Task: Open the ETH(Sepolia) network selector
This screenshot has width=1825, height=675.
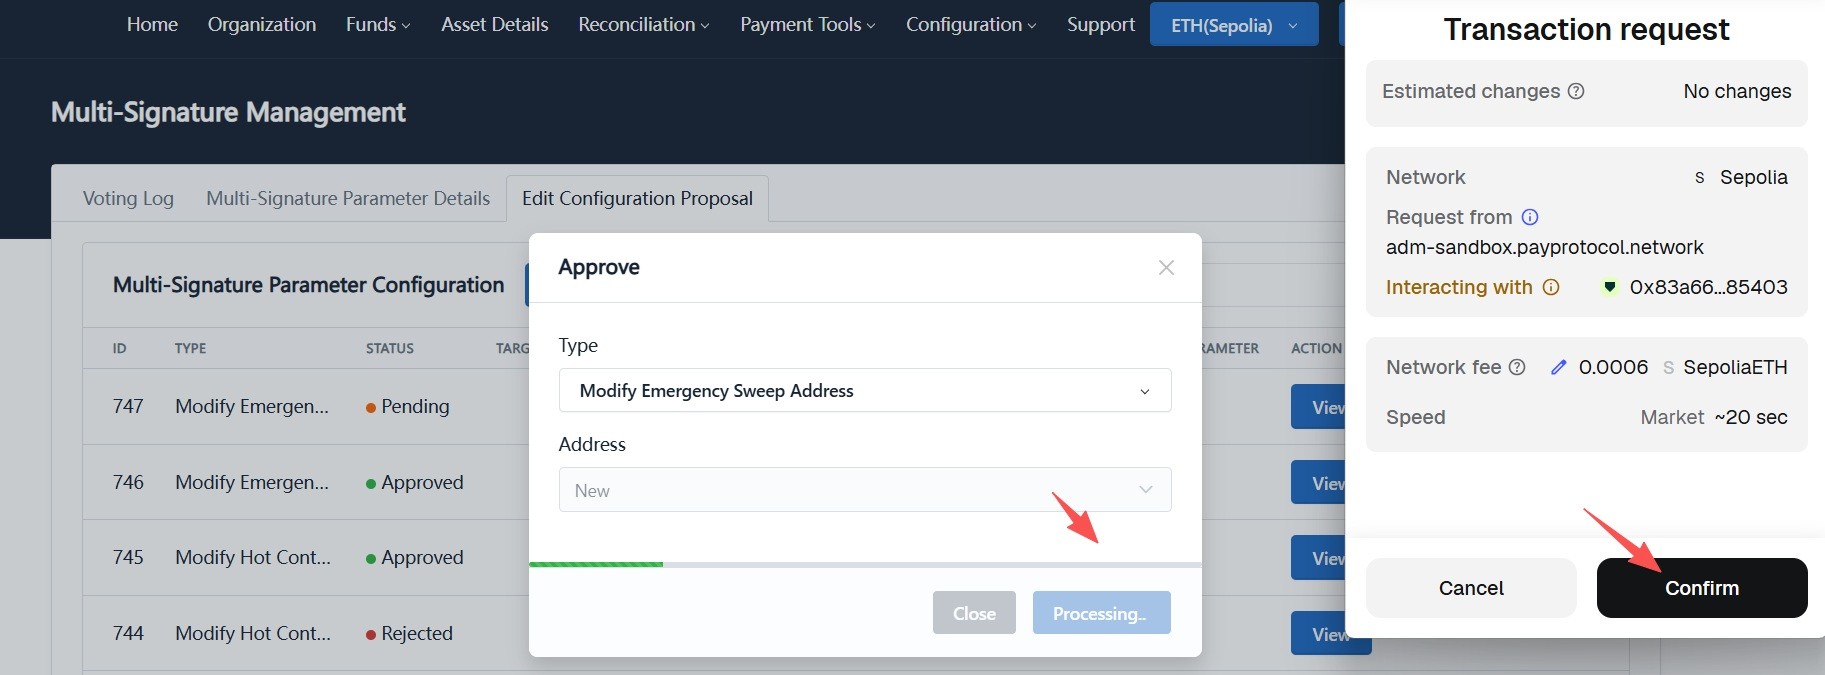Action: pos(1234,25)
